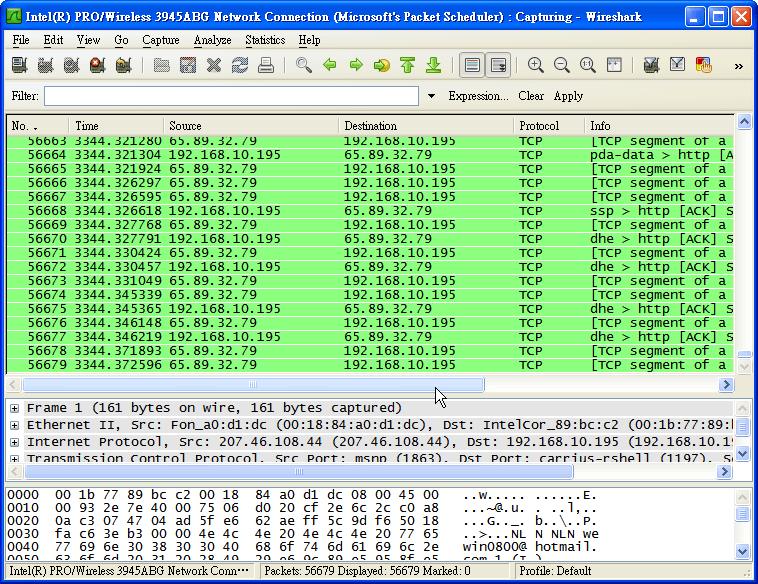Apply the display filter
The height and width of the screenshot is (584, 758).
[x=568, y=96]
